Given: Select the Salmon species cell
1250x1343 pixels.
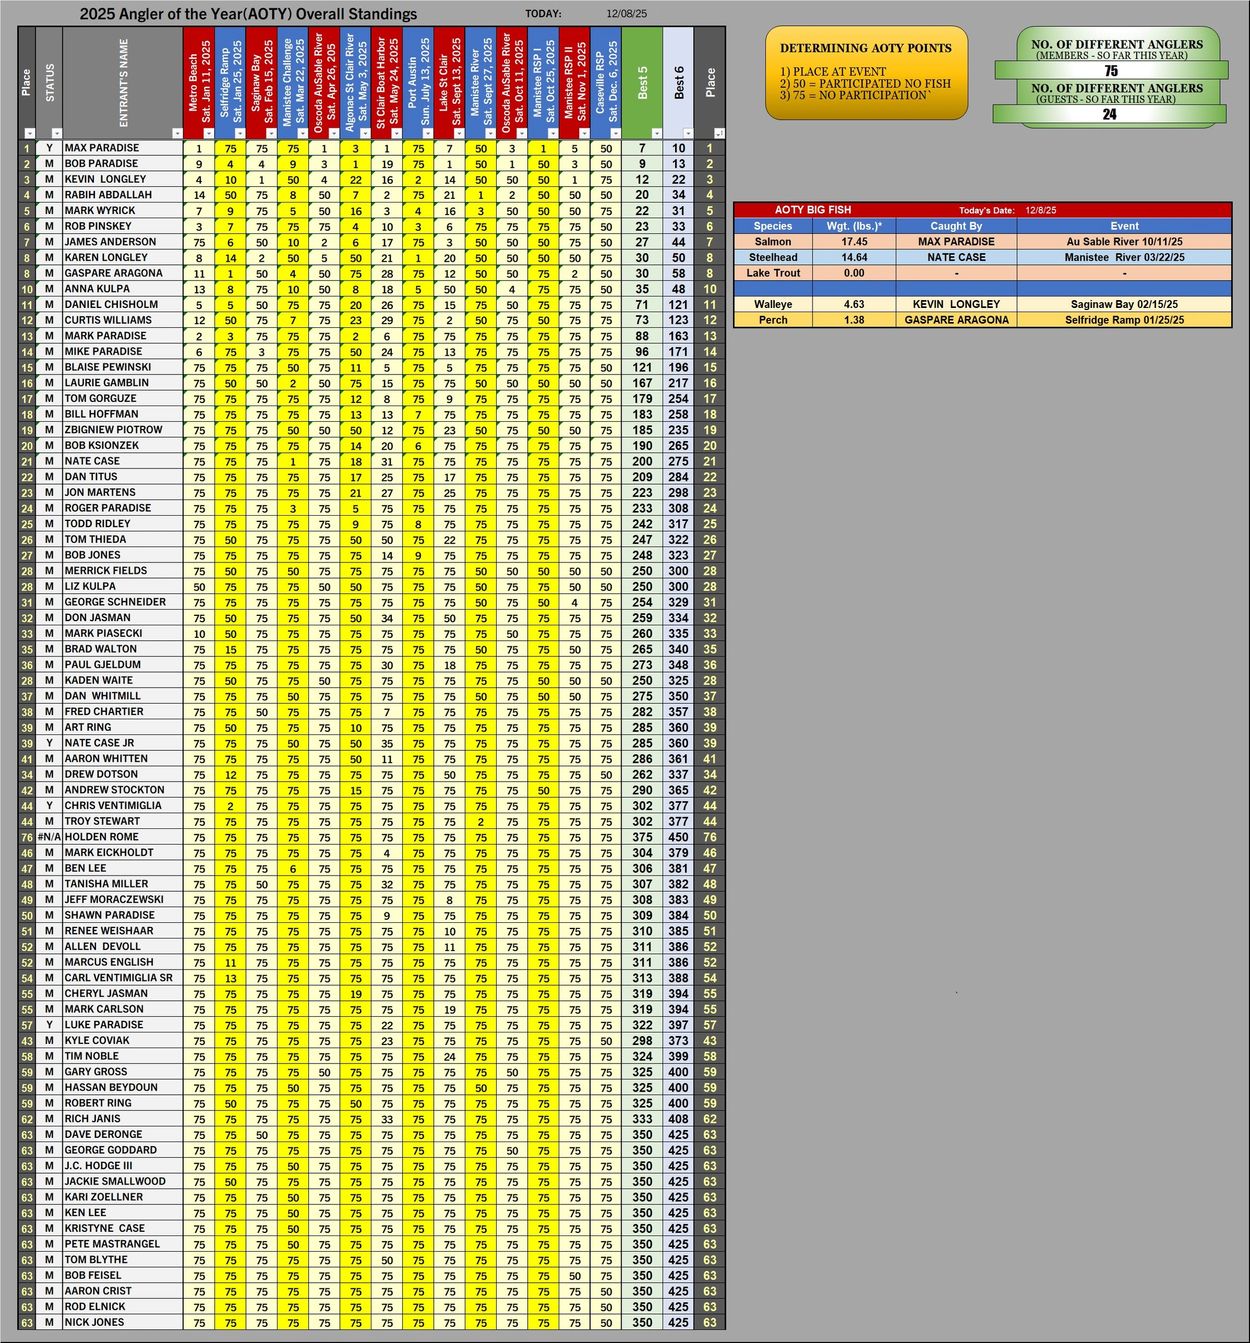Looking at the screenshot, I should (773, 242).
